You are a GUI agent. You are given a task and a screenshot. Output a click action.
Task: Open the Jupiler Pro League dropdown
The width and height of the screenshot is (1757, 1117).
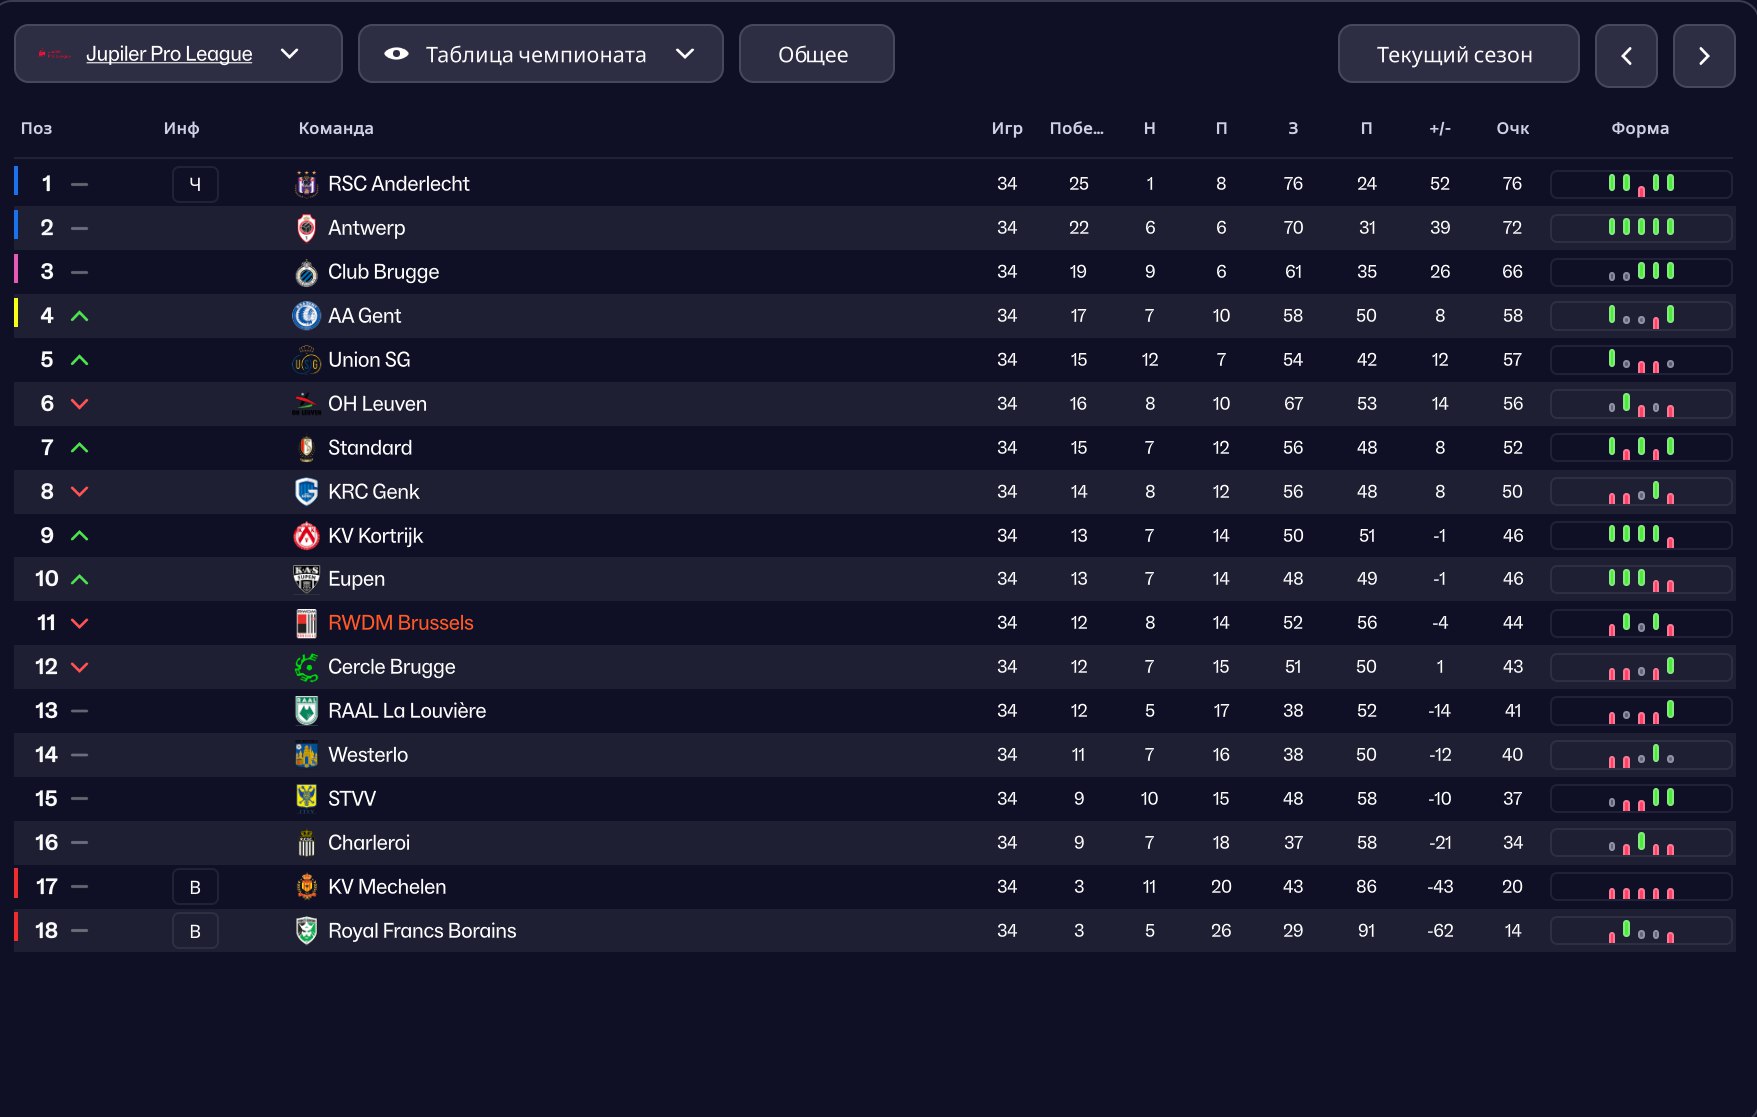point(178,54)
